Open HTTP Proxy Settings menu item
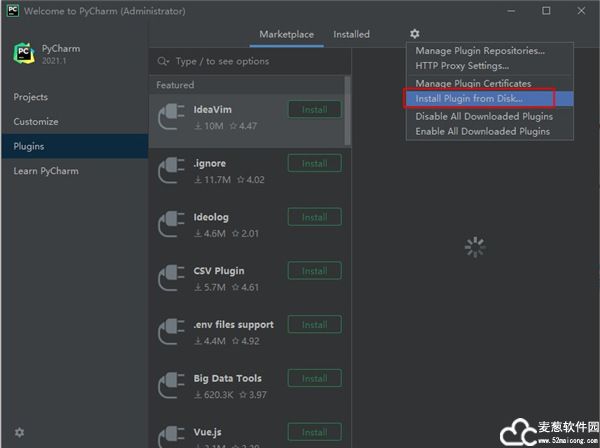This screenshot has width=600, height=448. (490, 66)
